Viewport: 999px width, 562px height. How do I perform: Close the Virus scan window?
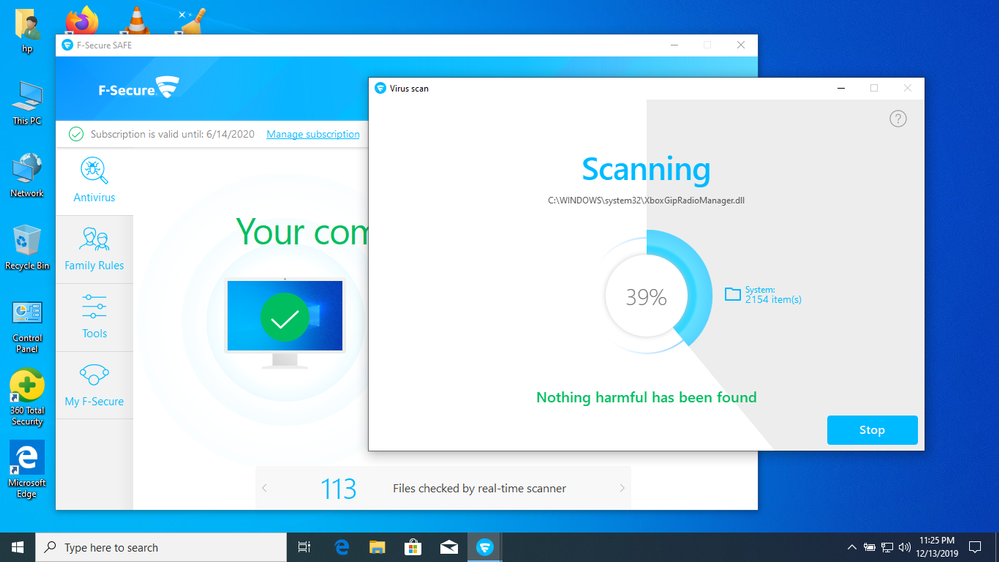(907, 88)
